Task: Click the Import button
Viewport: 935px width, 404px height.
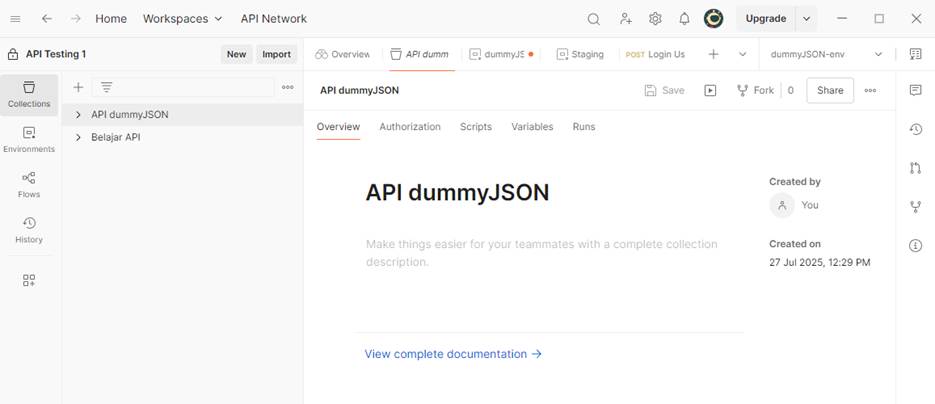Action: coord(276,54)
